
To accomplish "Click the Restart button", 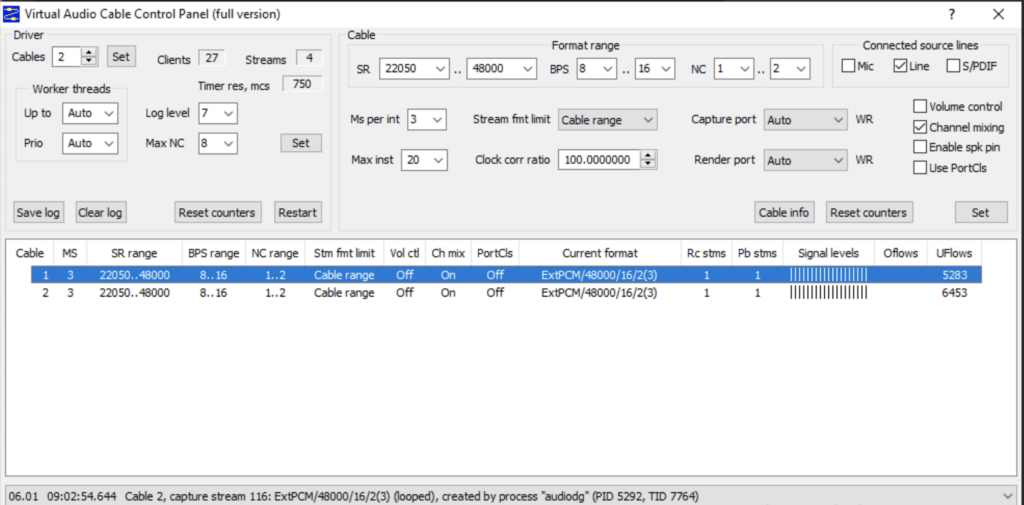I will point(298,212).
